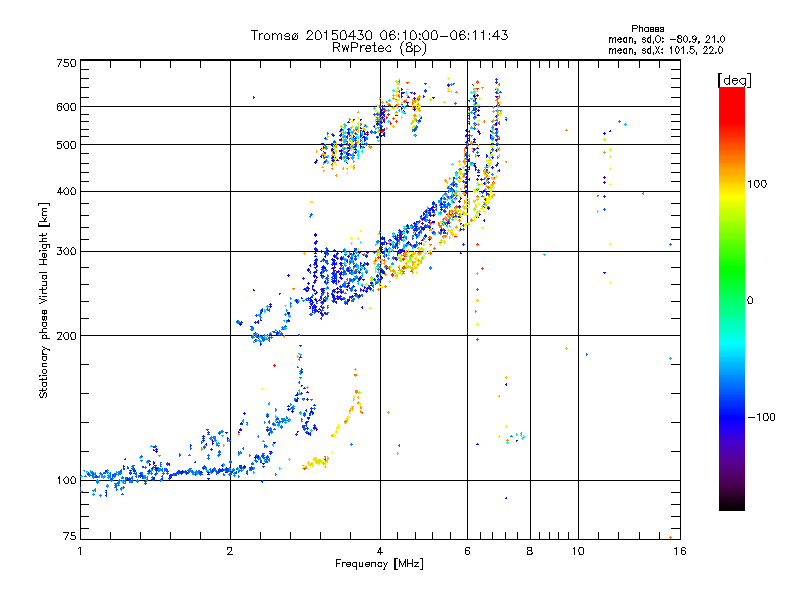Click the black bottom of the colorbar

tap(731, 506)
